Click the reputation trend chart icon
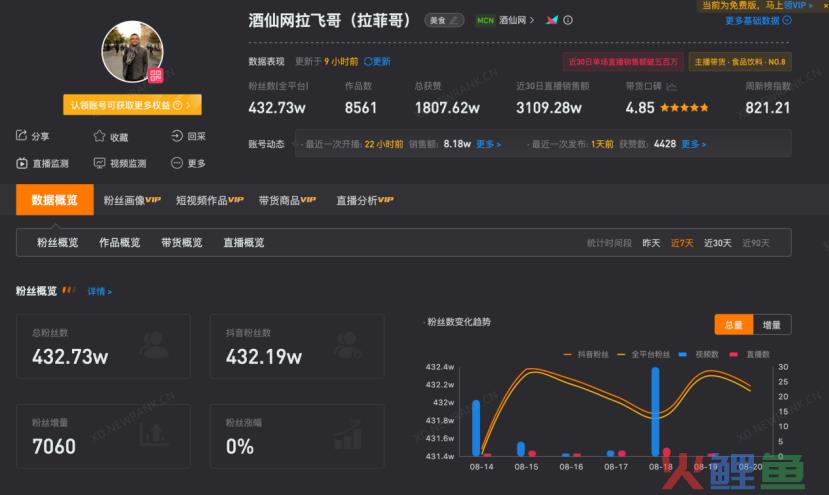This screenshot has height=495, width=829. 671,86
